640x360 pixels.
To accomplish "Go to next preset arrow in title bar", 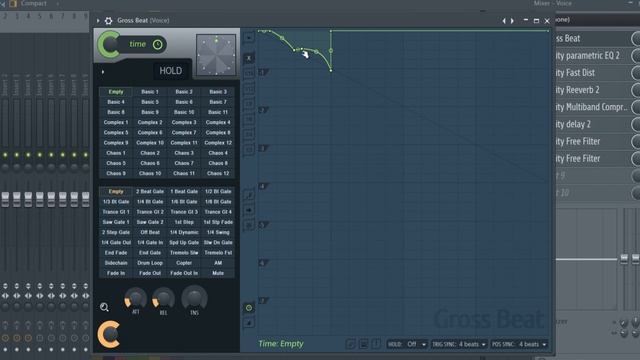I will (512, 20).
